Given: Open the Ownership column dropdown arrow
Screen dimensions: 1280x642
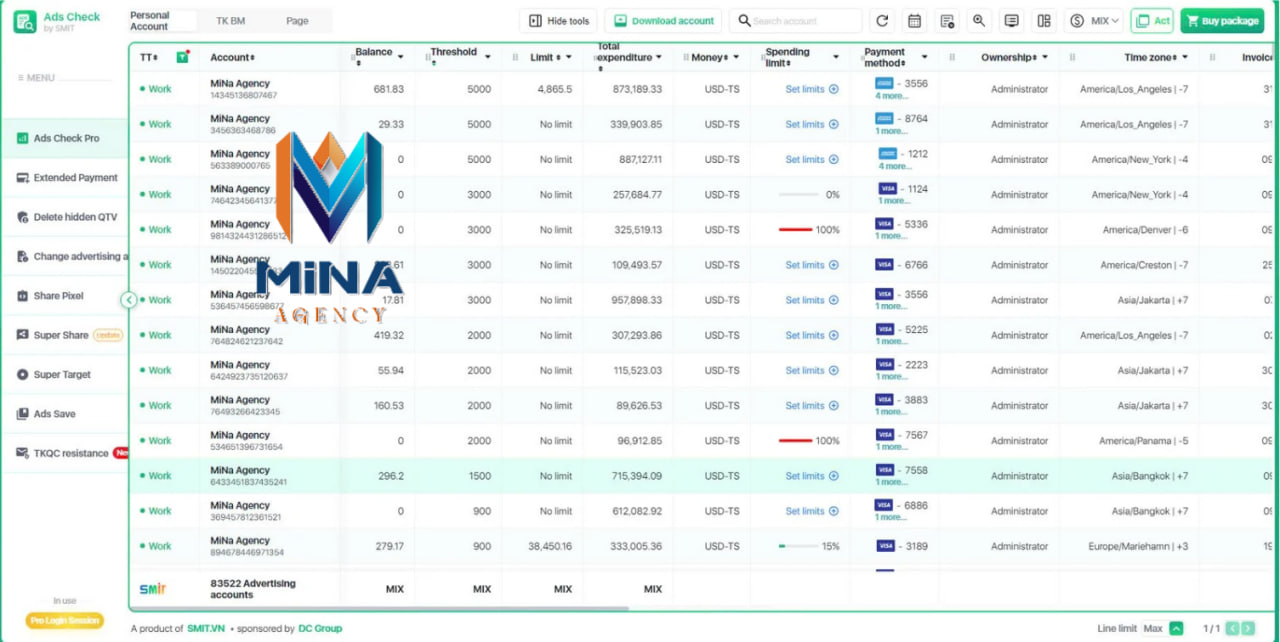Looking at the screenshot, I should (1045, 57).
